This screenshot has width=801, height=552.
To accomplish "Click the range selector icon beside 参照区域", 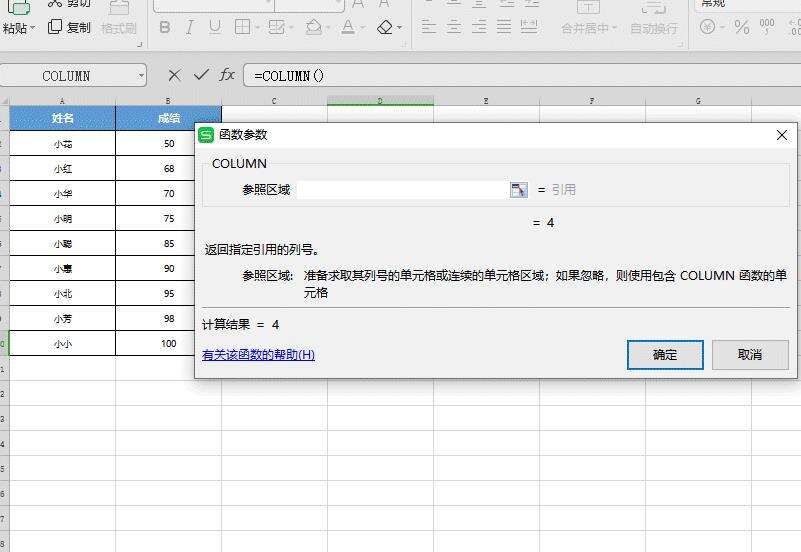I will [518, 190].
